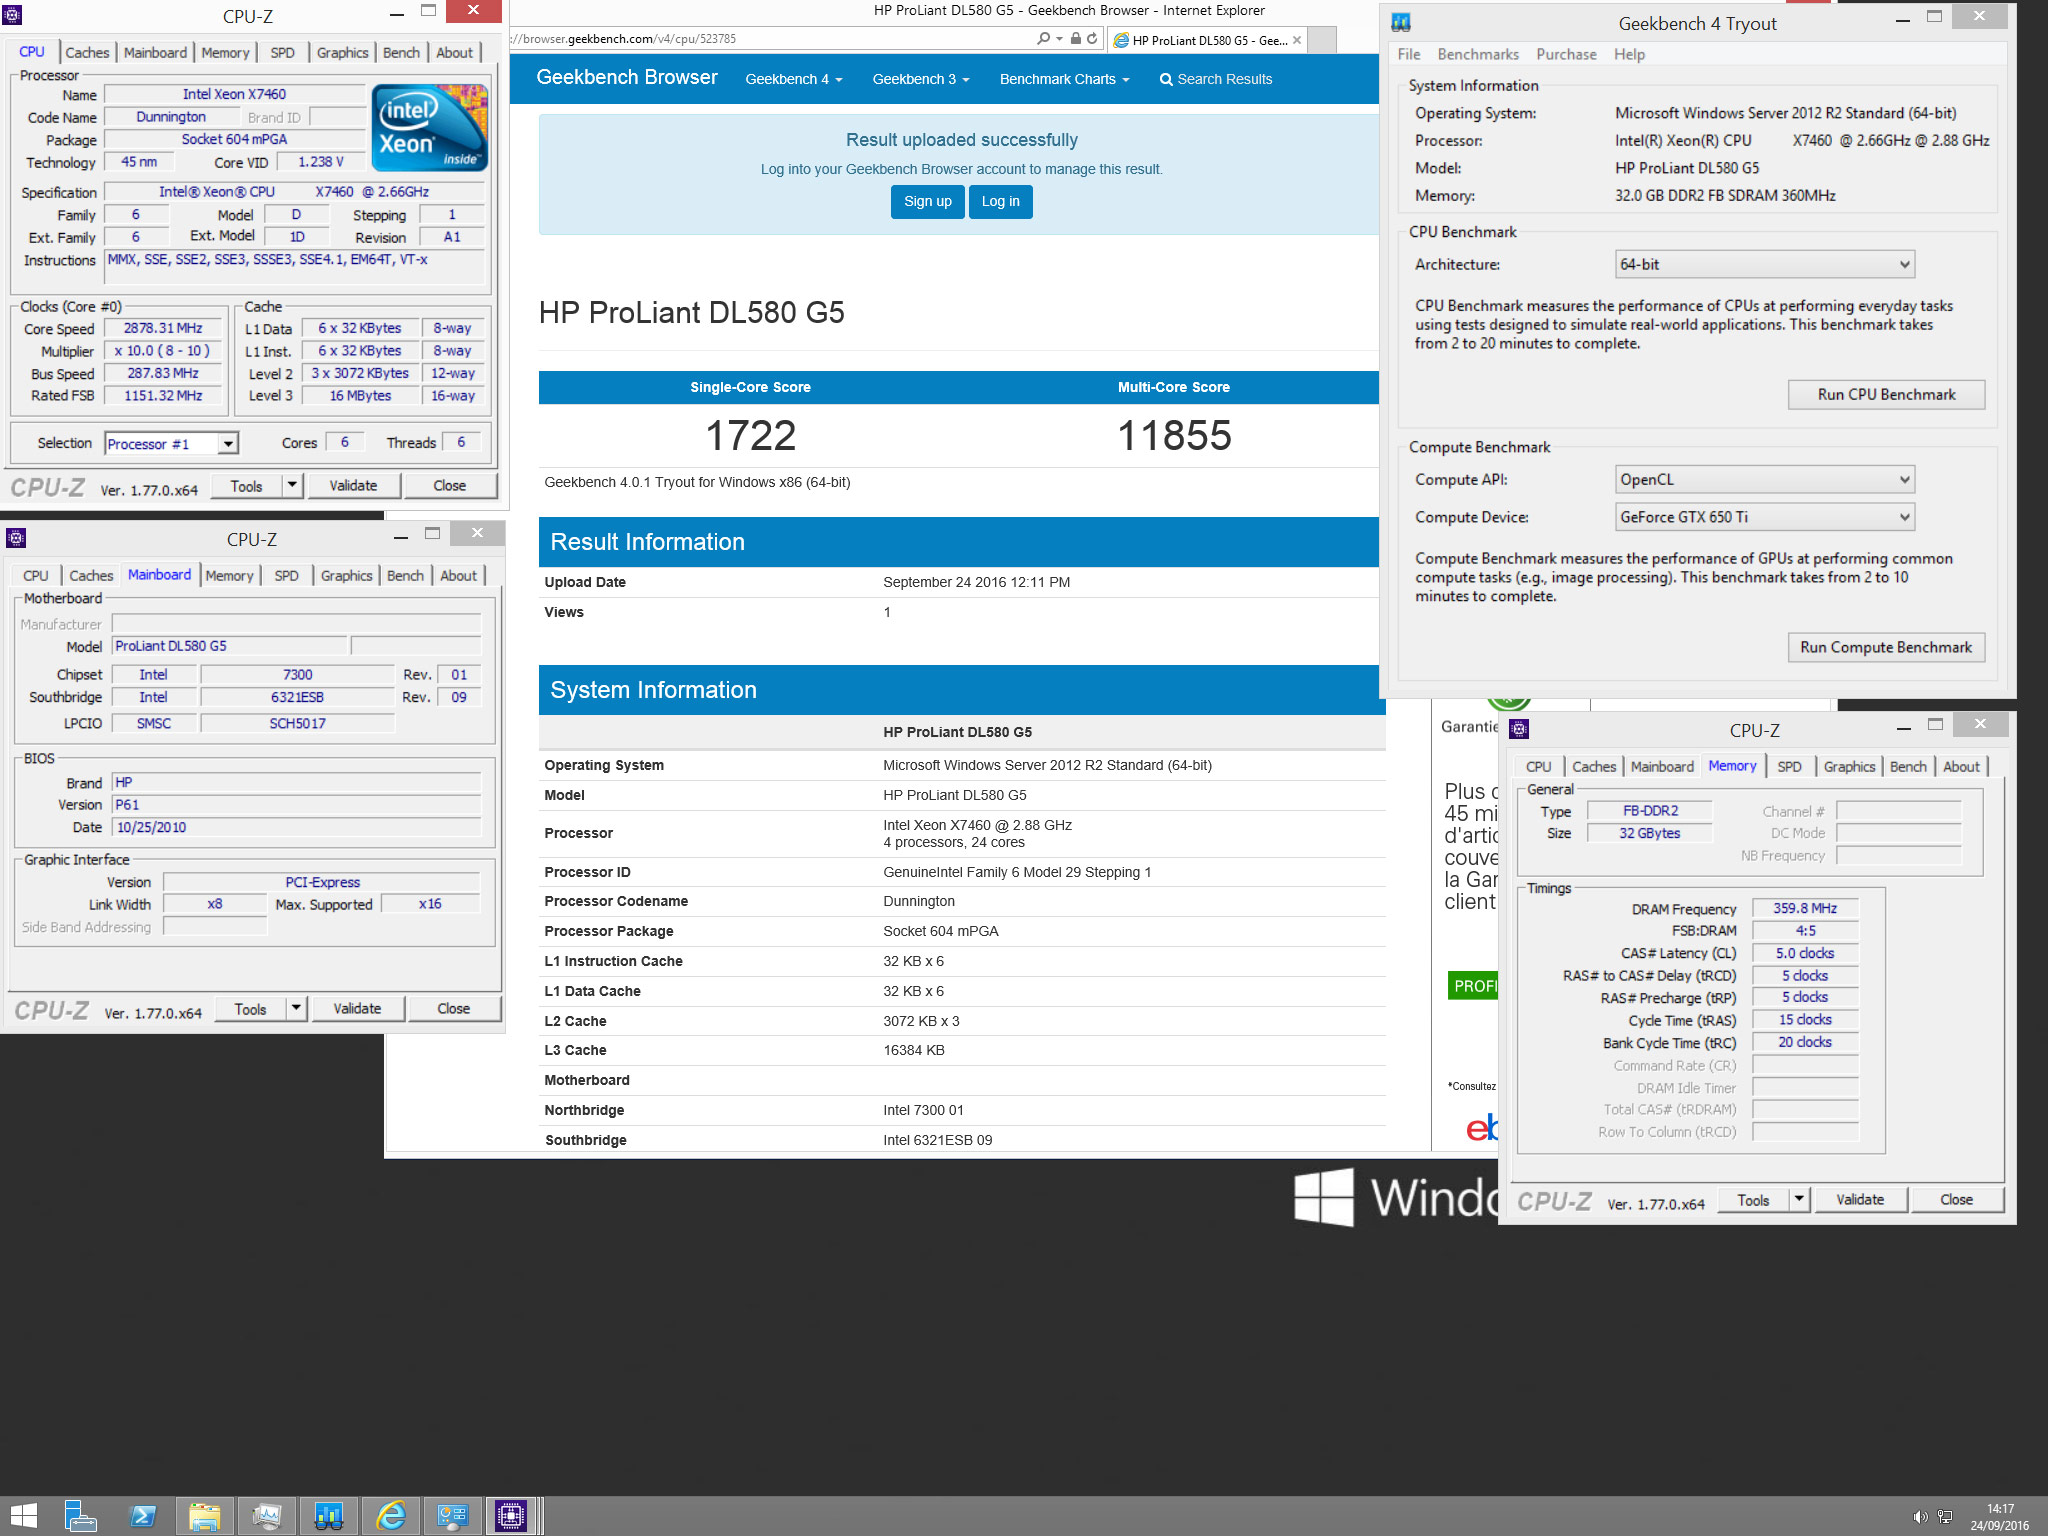
Task: Switch to Internet Explorer in the taskbar
Action: [x=391, y=1516]
